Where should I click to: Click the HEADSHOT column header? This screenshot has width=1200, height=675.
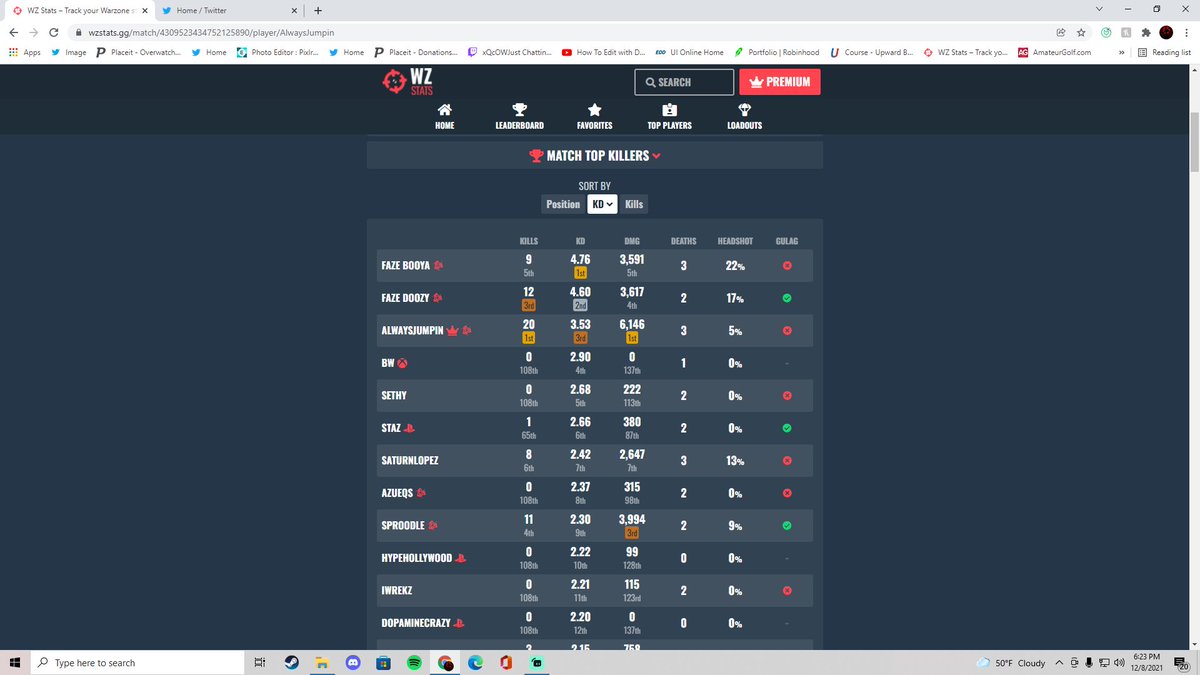click(x=735, y=241)
